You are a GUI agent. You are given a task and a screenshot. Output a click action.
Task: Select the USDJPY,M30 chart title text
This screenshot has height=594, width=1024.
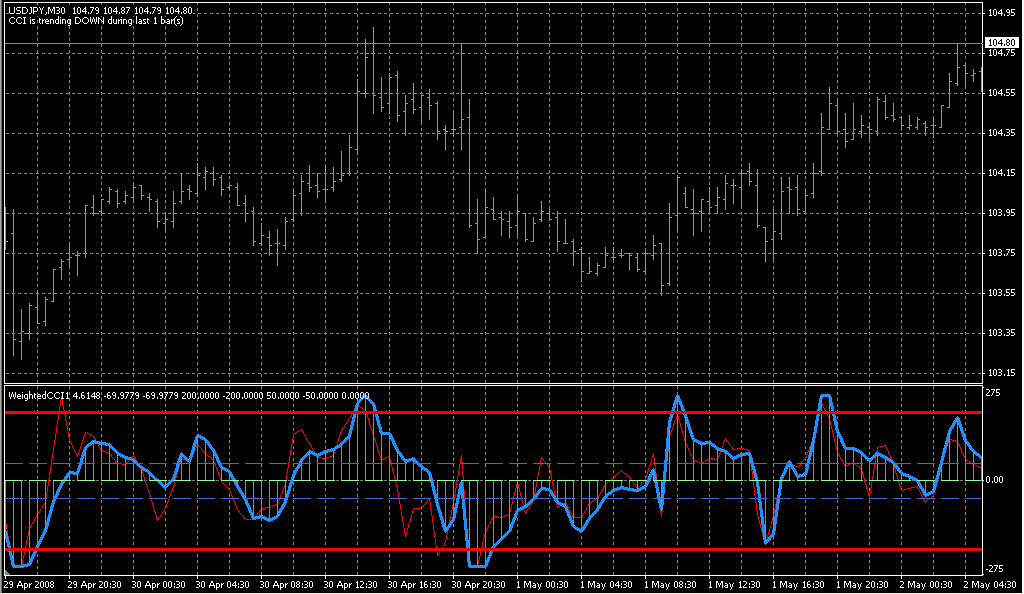coord(39,10)
